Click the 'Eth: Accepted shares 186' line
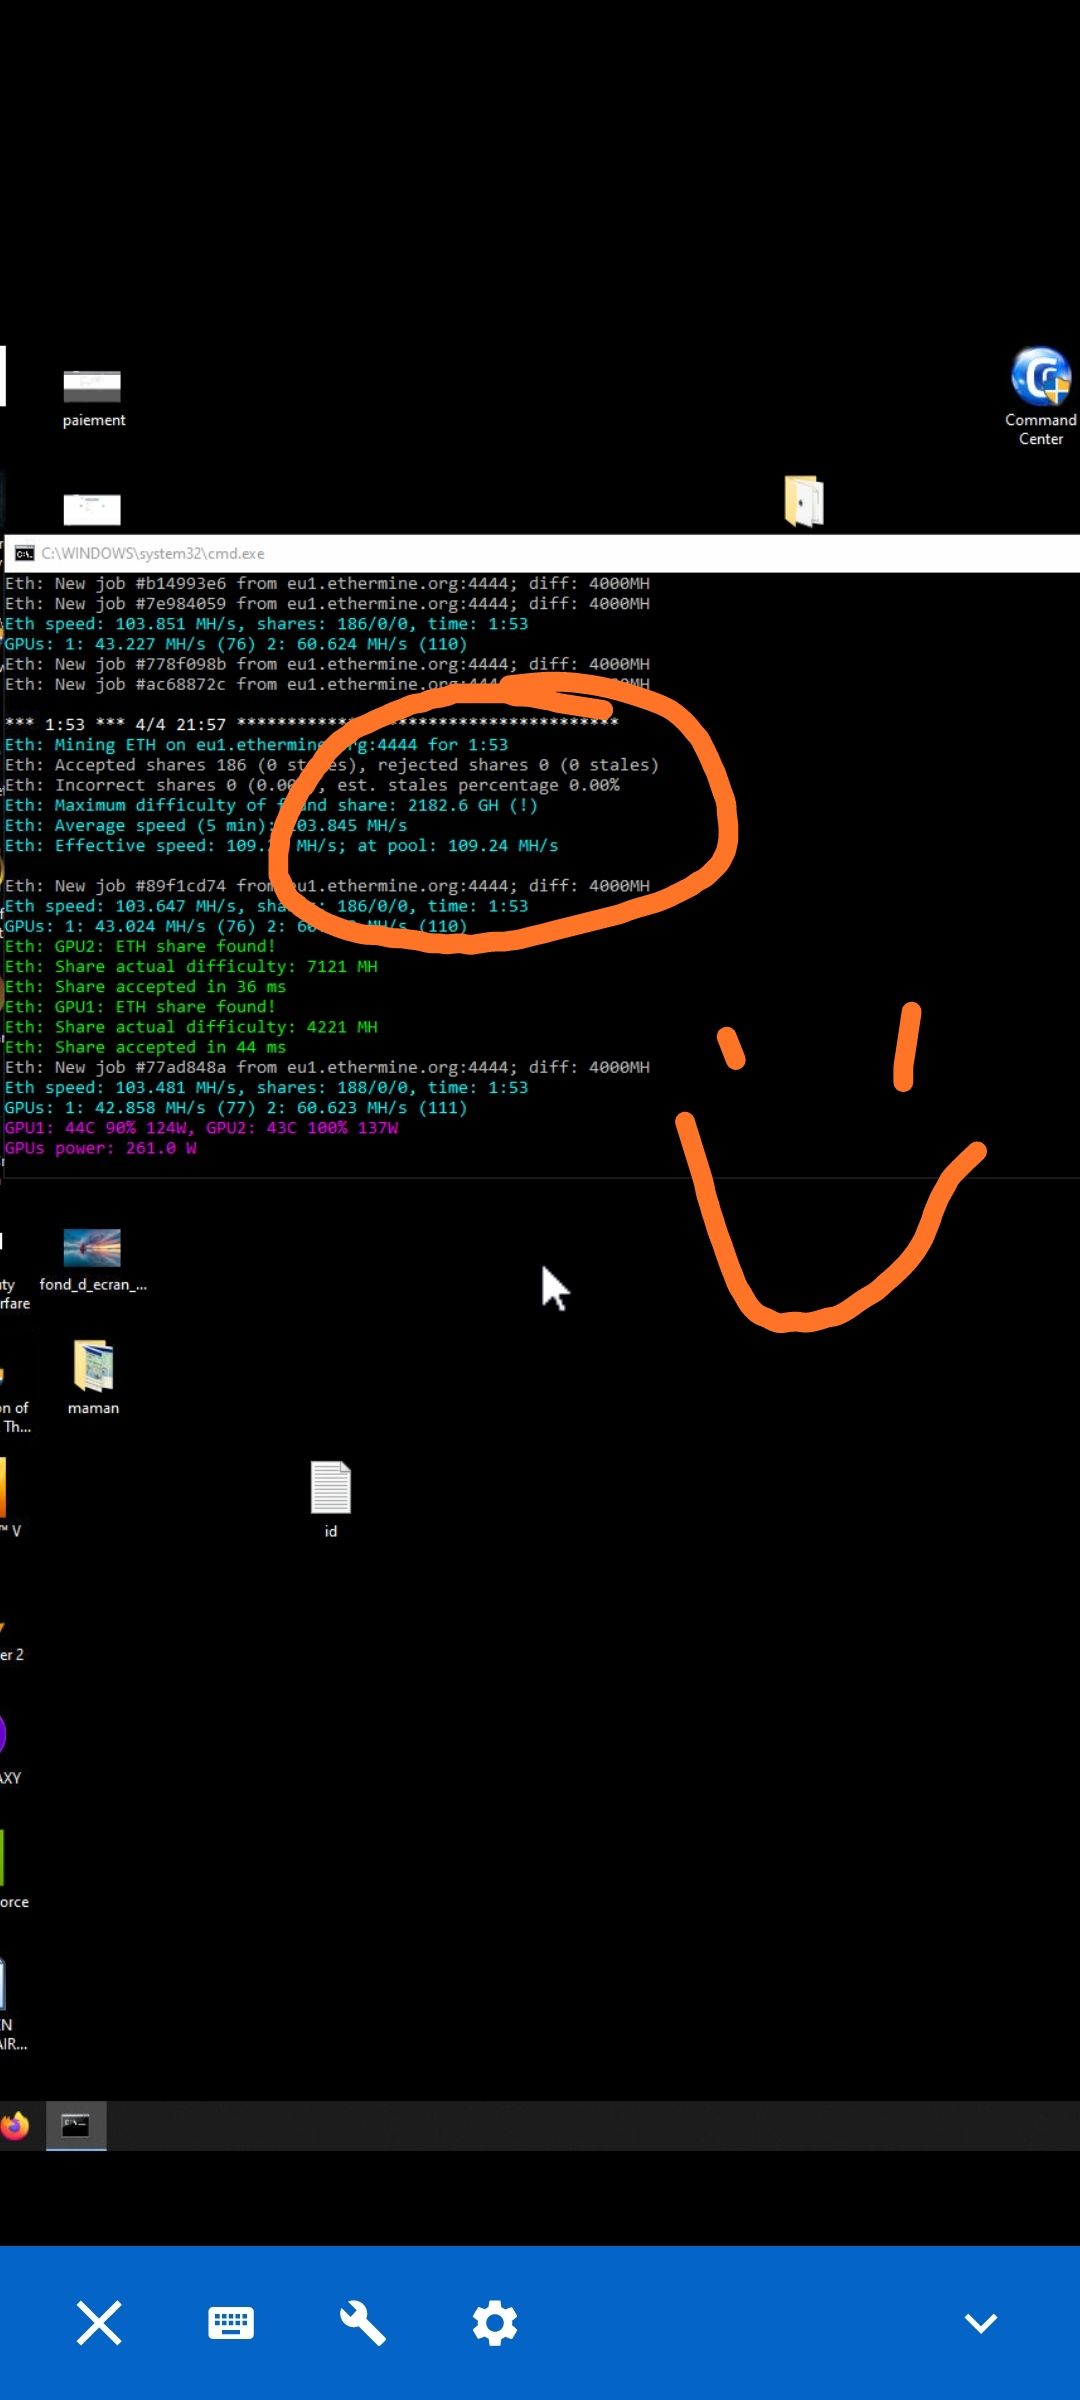 click(332, 765)
